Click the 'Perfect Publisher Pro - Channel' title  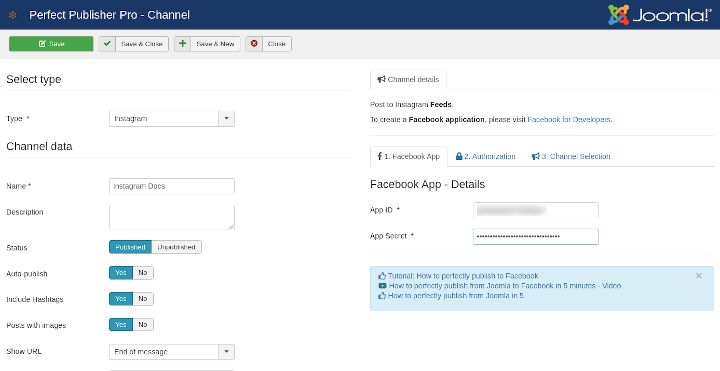point(109,15)
